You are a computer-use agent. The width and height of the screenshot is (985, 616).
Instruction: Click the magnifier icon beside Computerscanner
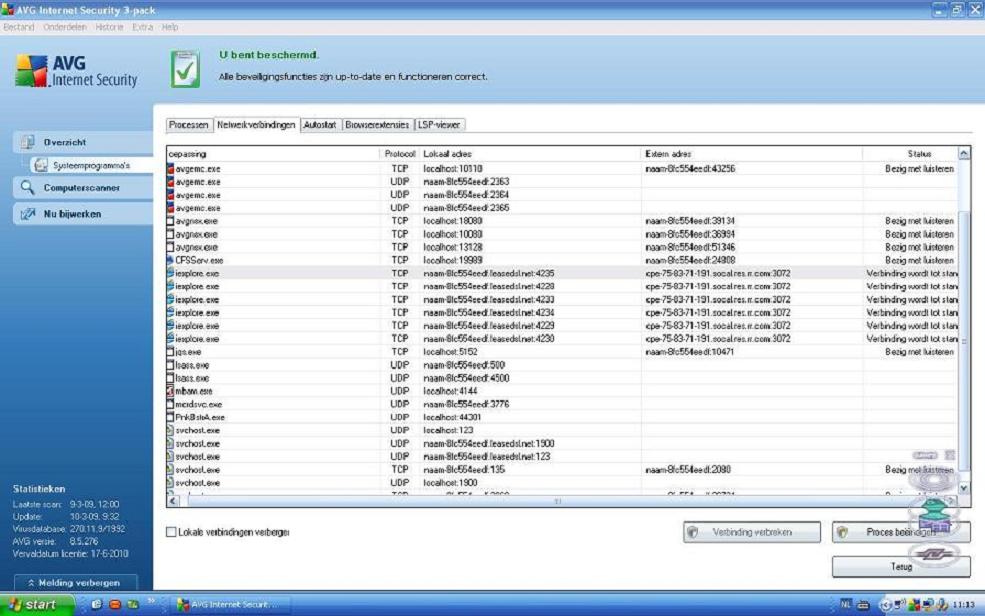point(28,187)
